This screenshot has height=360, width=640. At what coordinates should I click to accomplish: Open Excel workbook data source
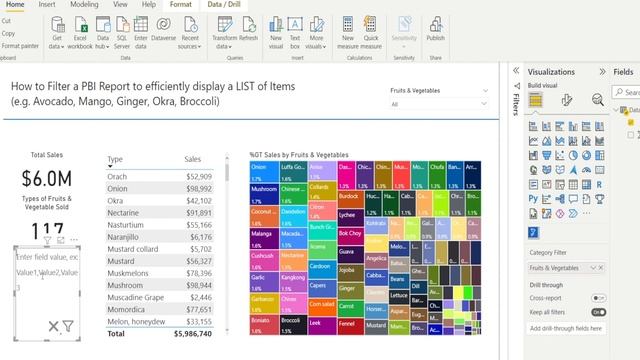click(x=80, y=33)
